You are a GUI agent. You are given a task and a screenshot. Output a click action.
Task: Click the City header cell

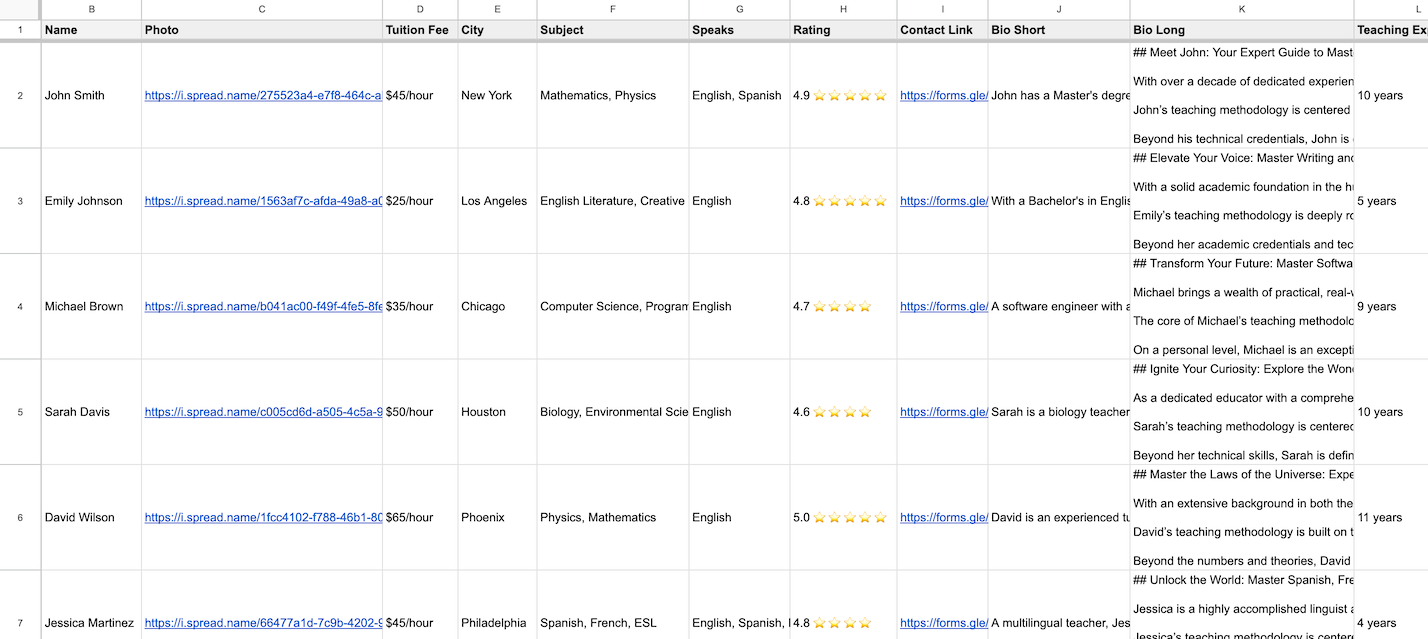click(497, 30)
